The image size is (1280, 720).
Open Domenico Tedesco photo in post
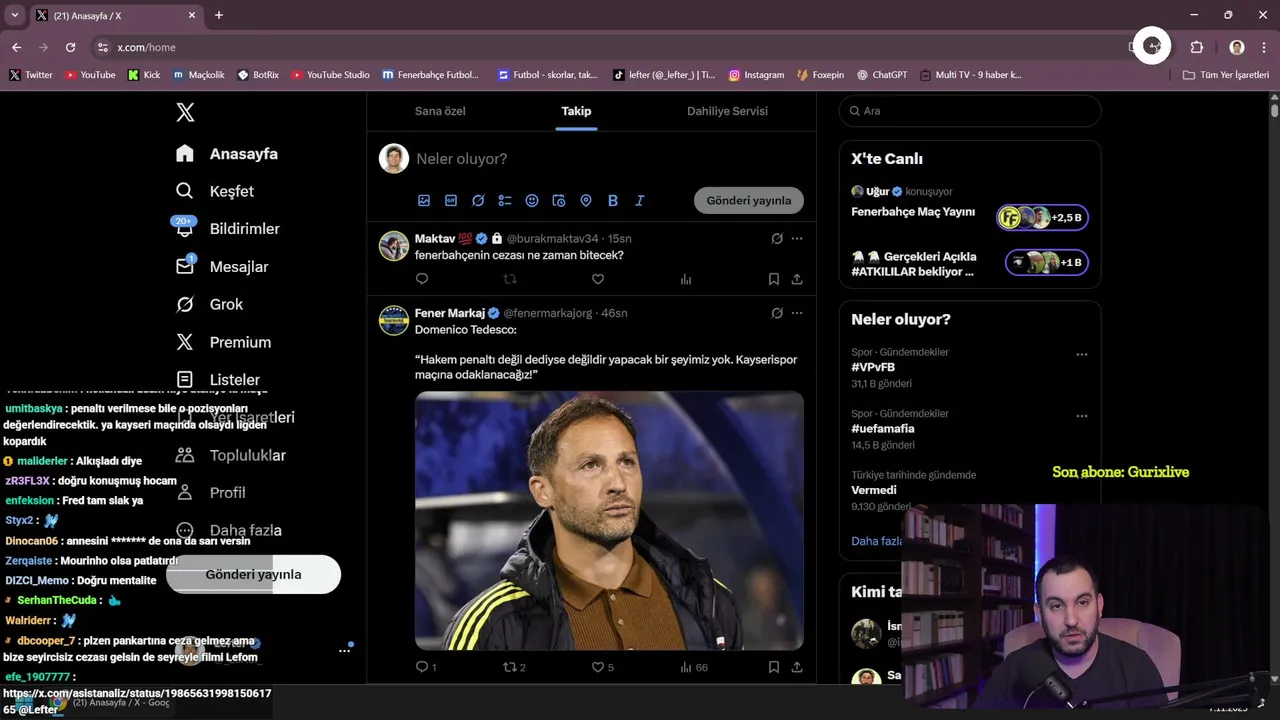(609, 520)
